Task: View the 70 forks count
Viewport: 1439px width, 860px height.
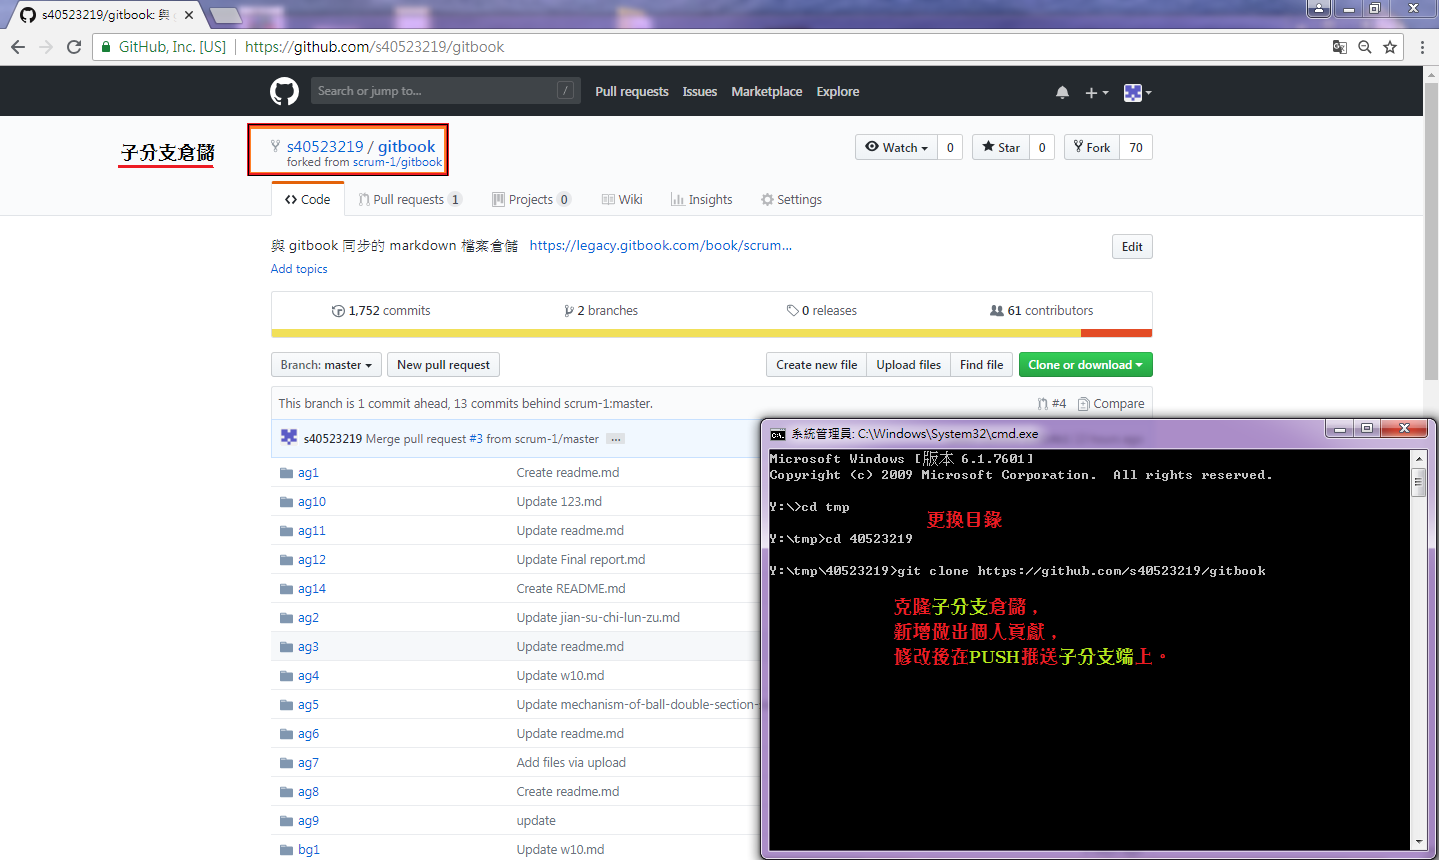Action: coord(1136,147)
